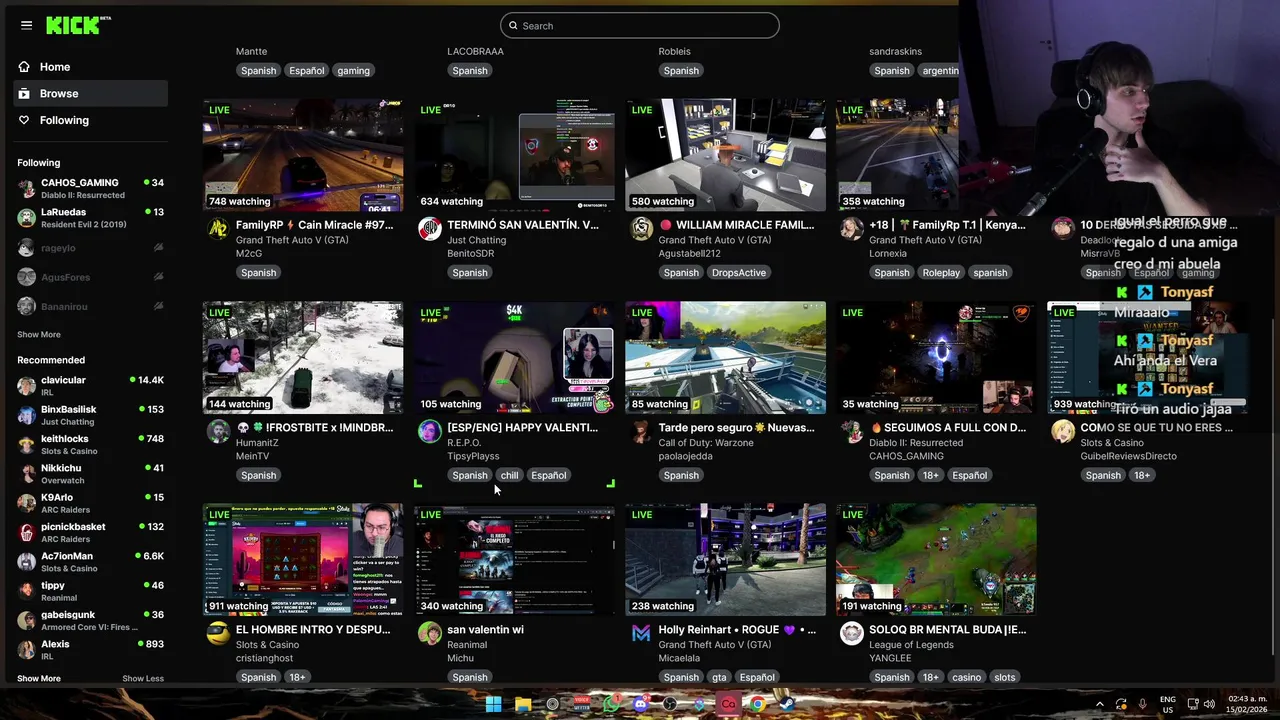Select gta tag under Micaelala stream
1280x720 pixels.
pos(719,677)
